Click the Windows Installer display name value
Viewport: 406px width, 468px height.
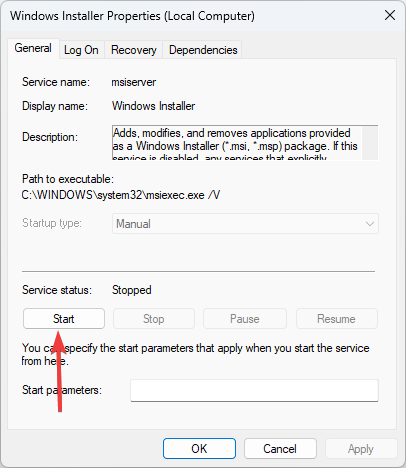click(x=153, y=106)
